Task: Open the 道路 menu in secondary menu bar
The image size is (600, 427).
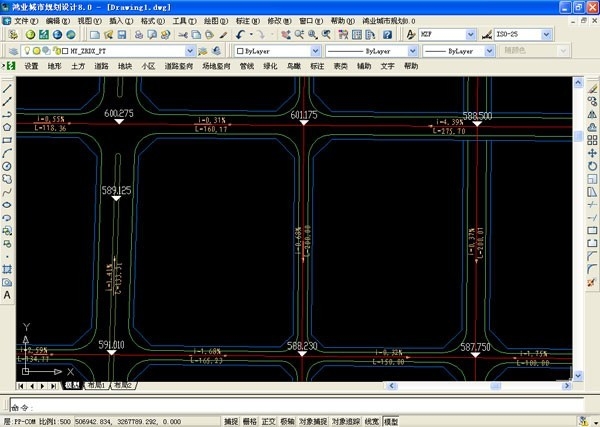Action: (x=101, y=66)
